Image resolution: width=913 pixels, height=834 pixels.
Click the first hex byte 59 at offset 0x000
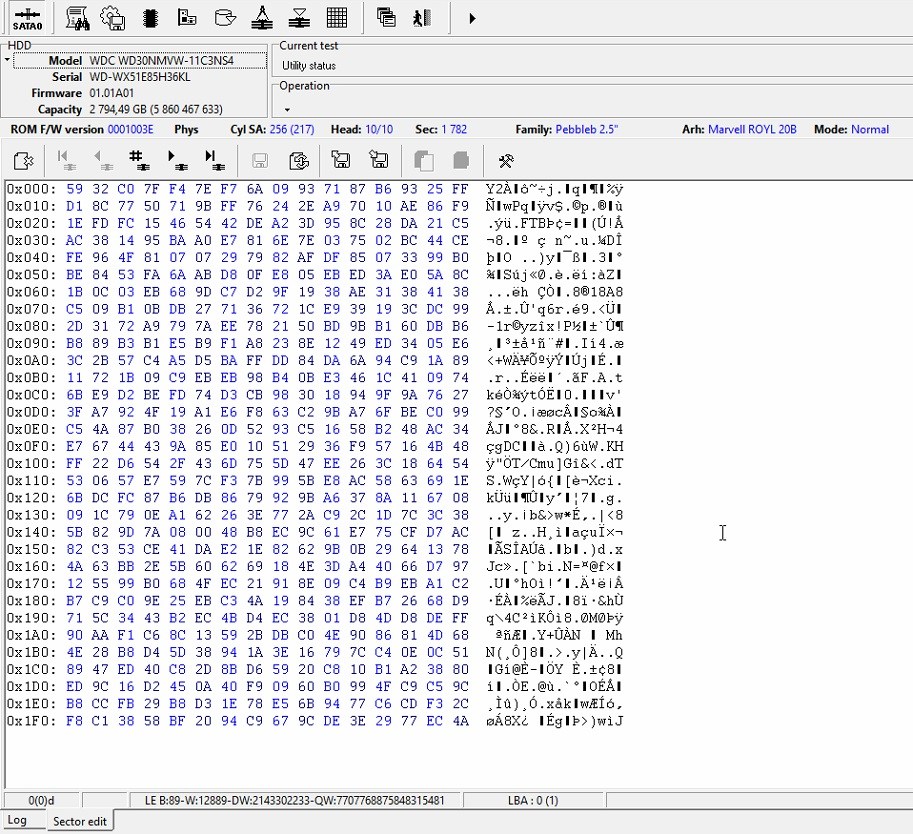tap(74, 189)
